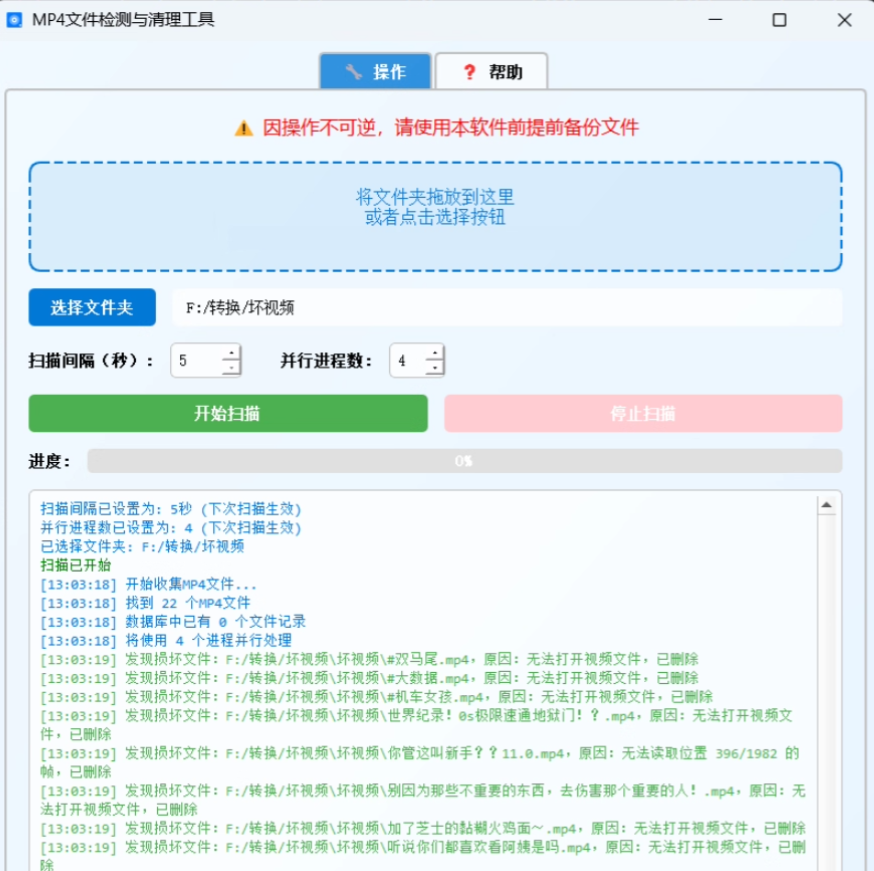Viewport: 874px width, 871px height.
Task: Click the 进度 progress bar
Action: [x=464, y=461]
